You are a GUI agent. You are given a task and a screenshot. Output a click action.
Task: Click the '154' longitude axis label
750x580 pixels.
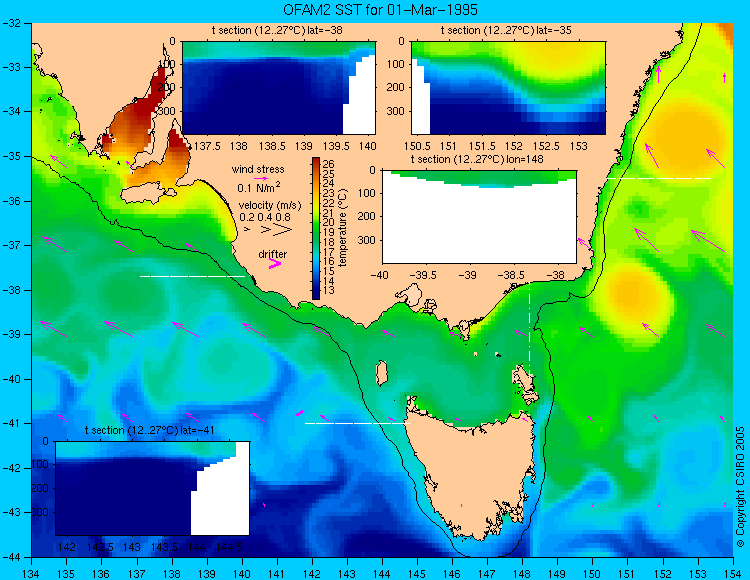tap(733, 573)
